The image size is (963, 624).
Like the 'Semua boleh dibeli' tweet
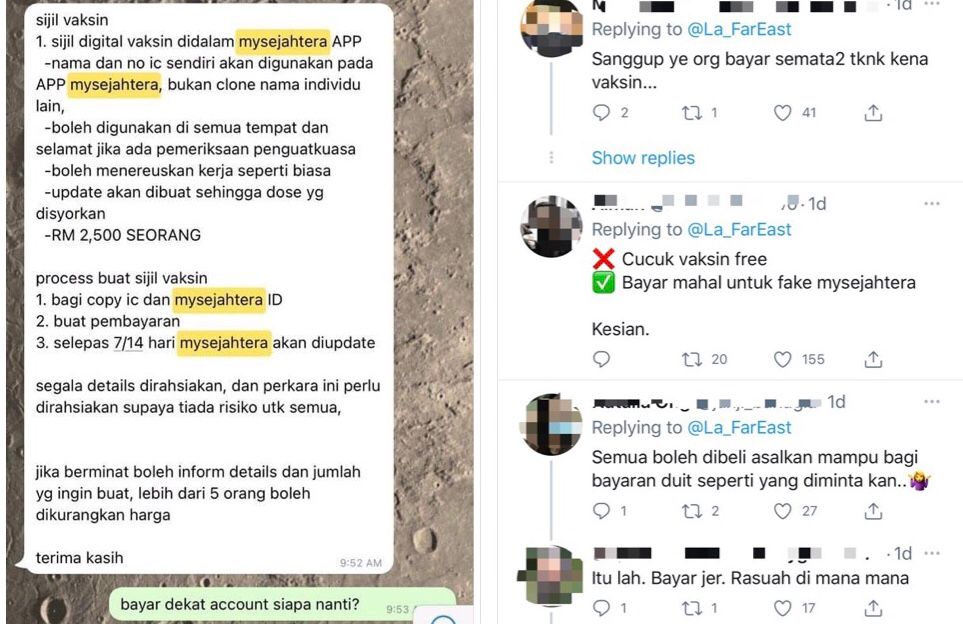(x=782, y=511)
